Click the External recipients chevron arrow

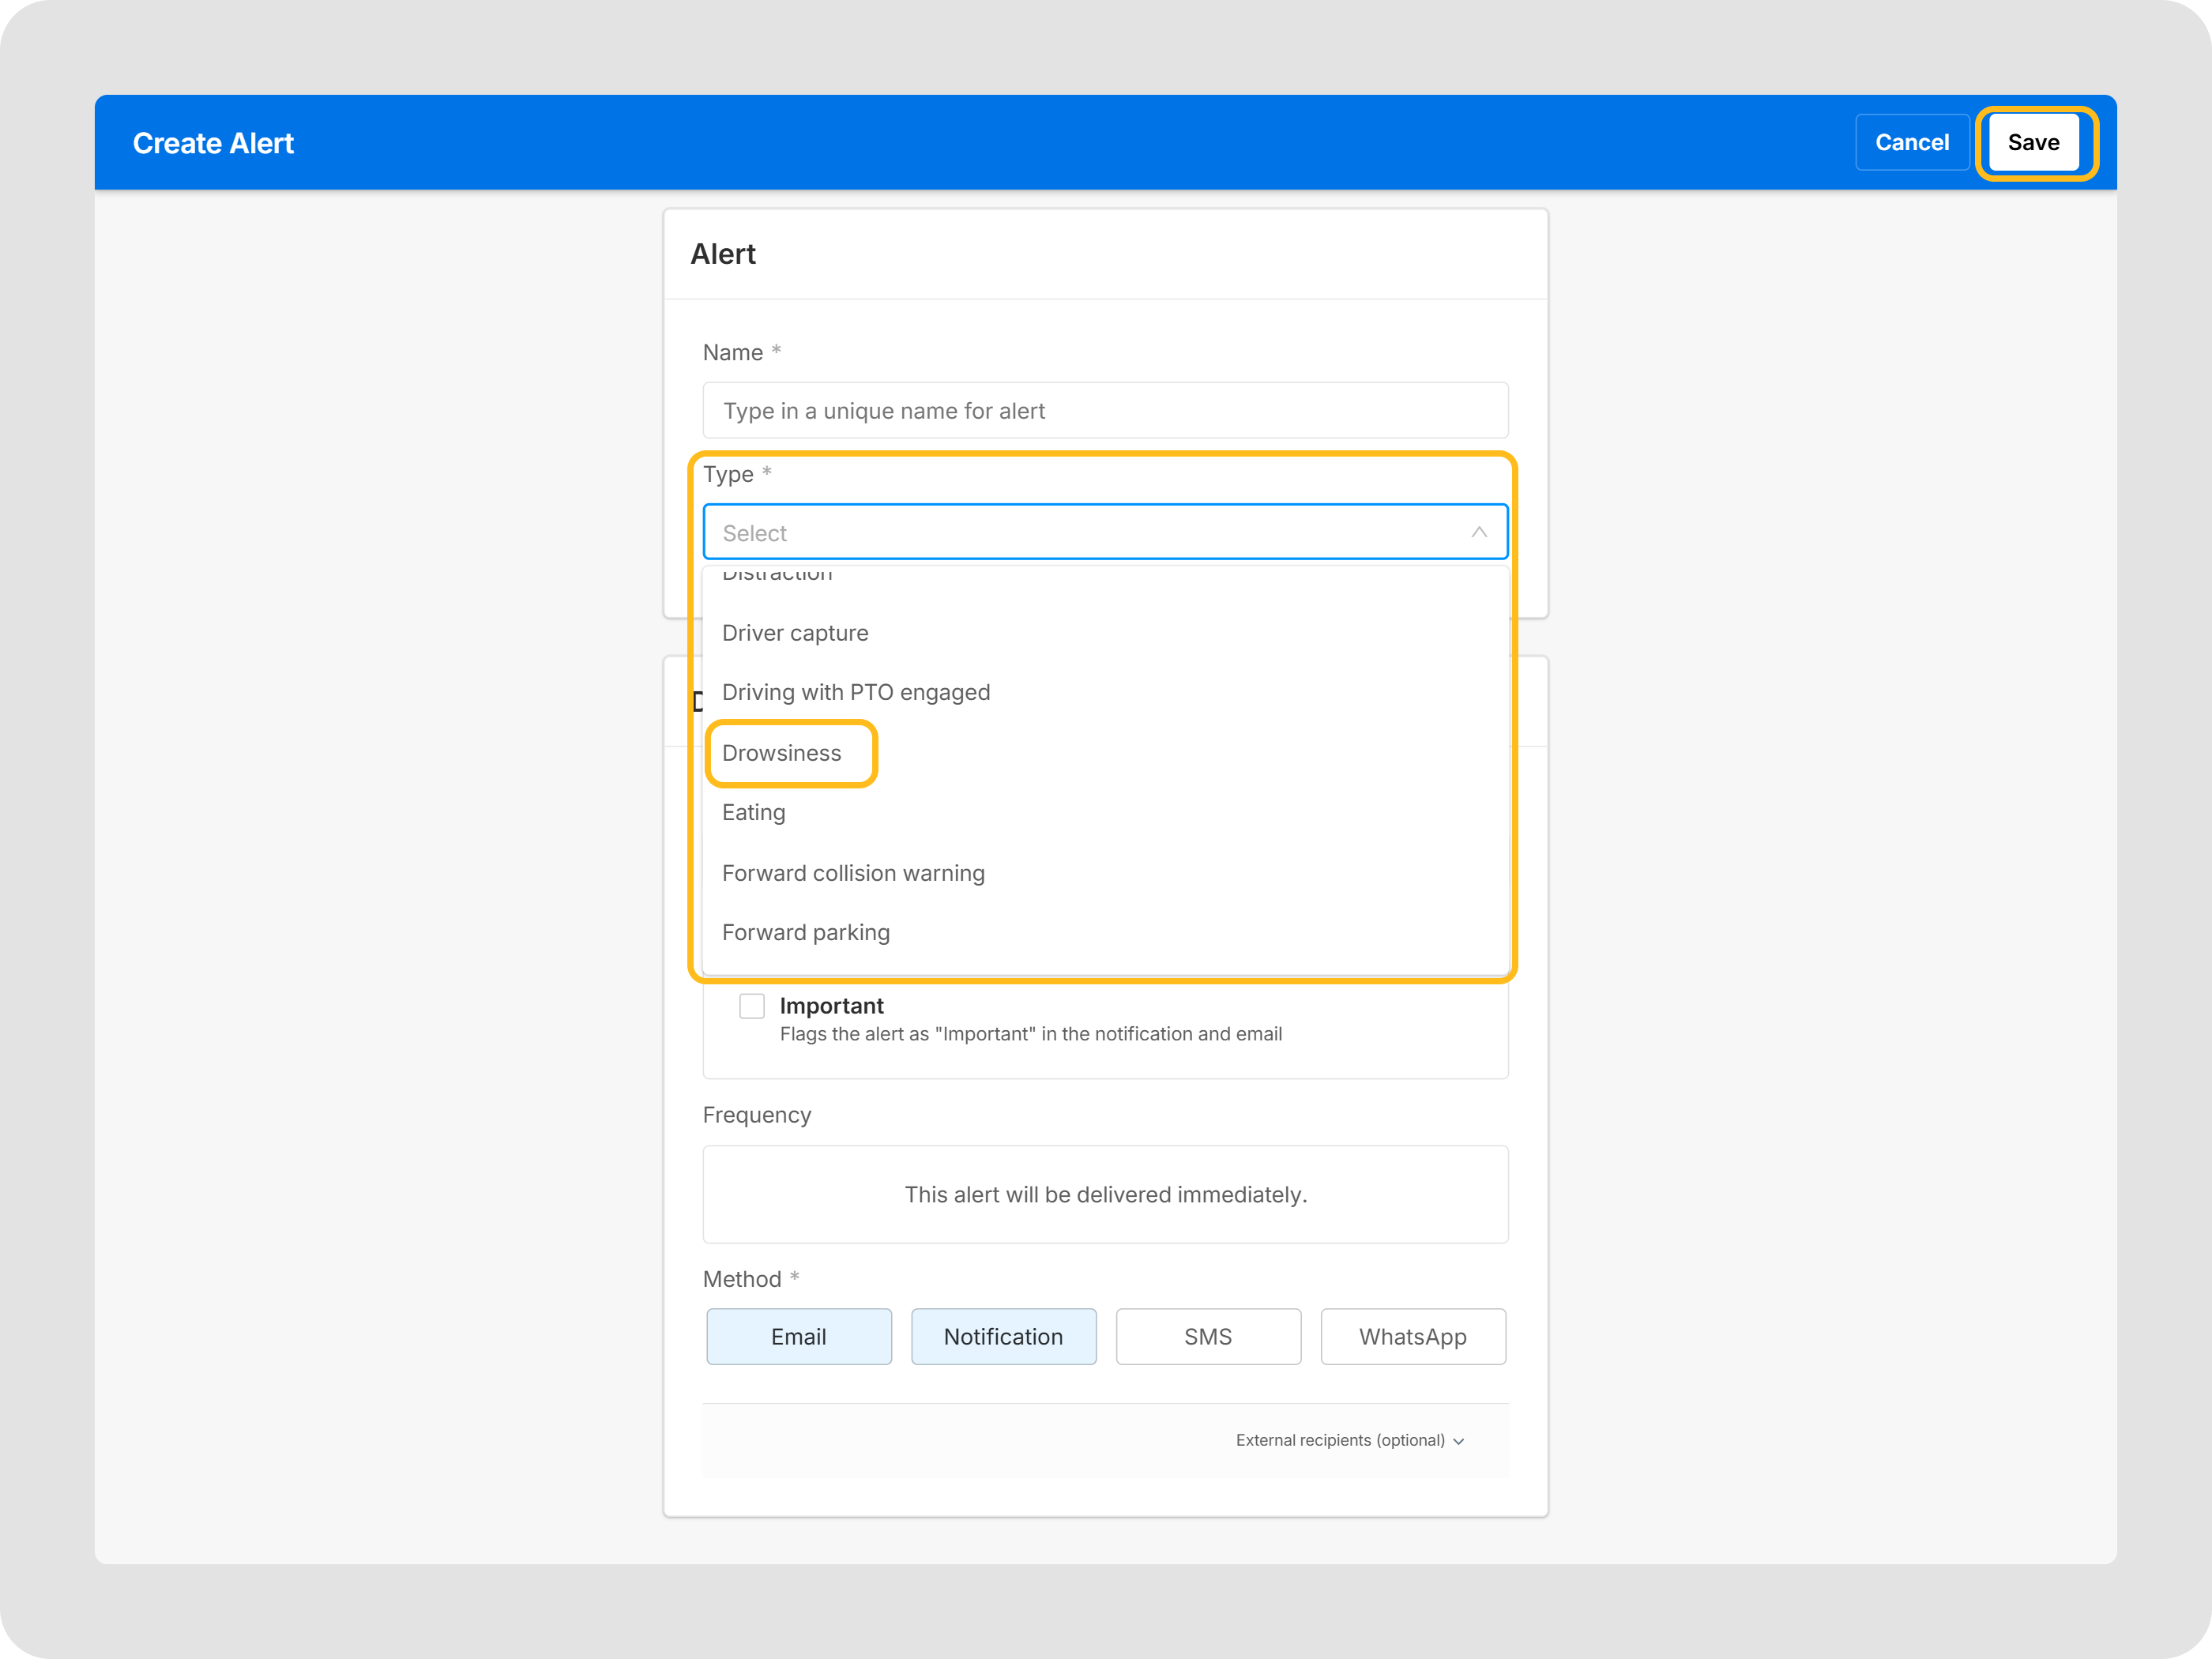click(x=1459, y=1441)
